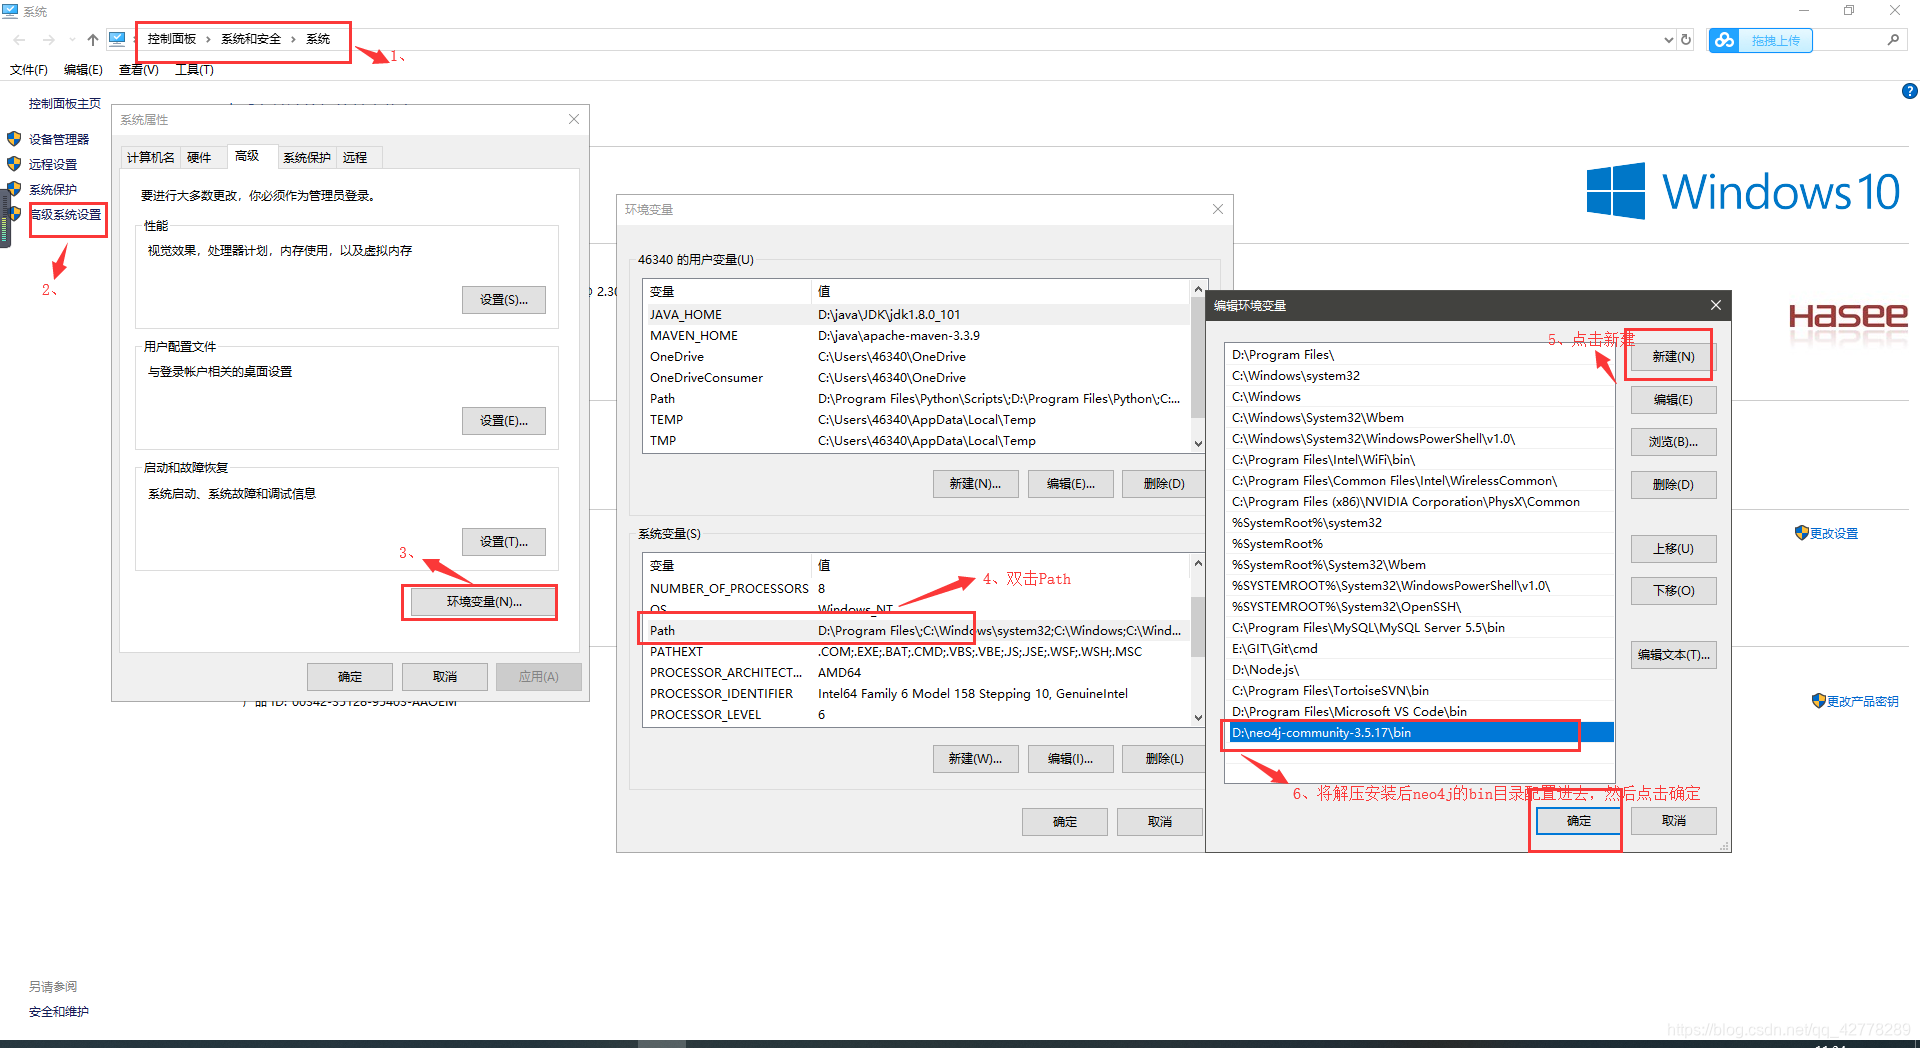Click 下移(O) button
1920x1048 pixels.
point(1673,591)
